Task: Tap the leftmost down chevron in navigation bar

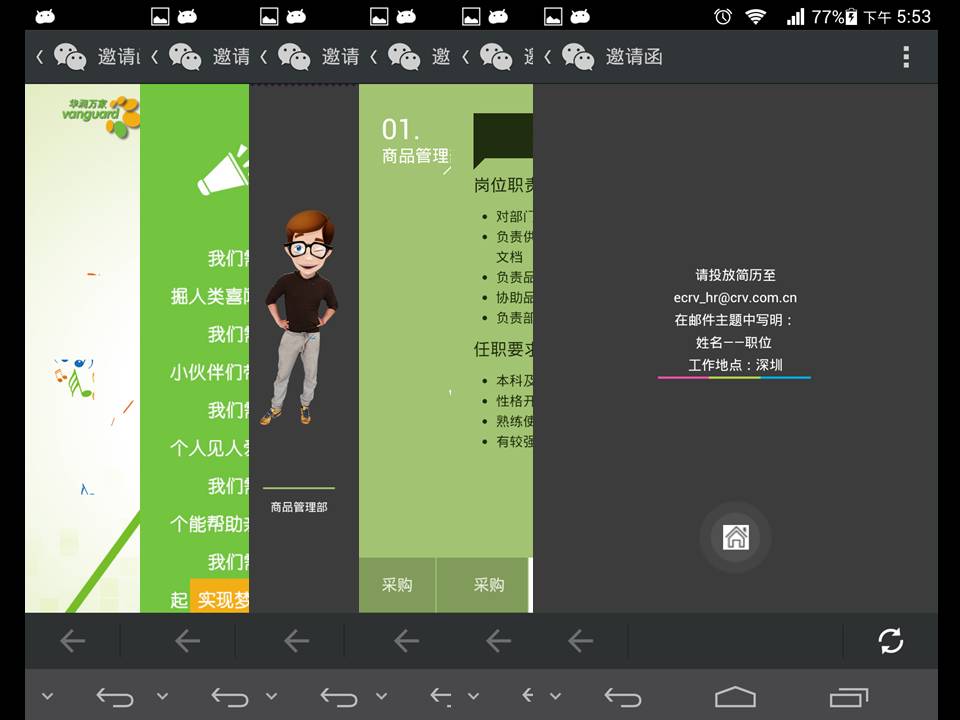Action: [x=47, y=697]
